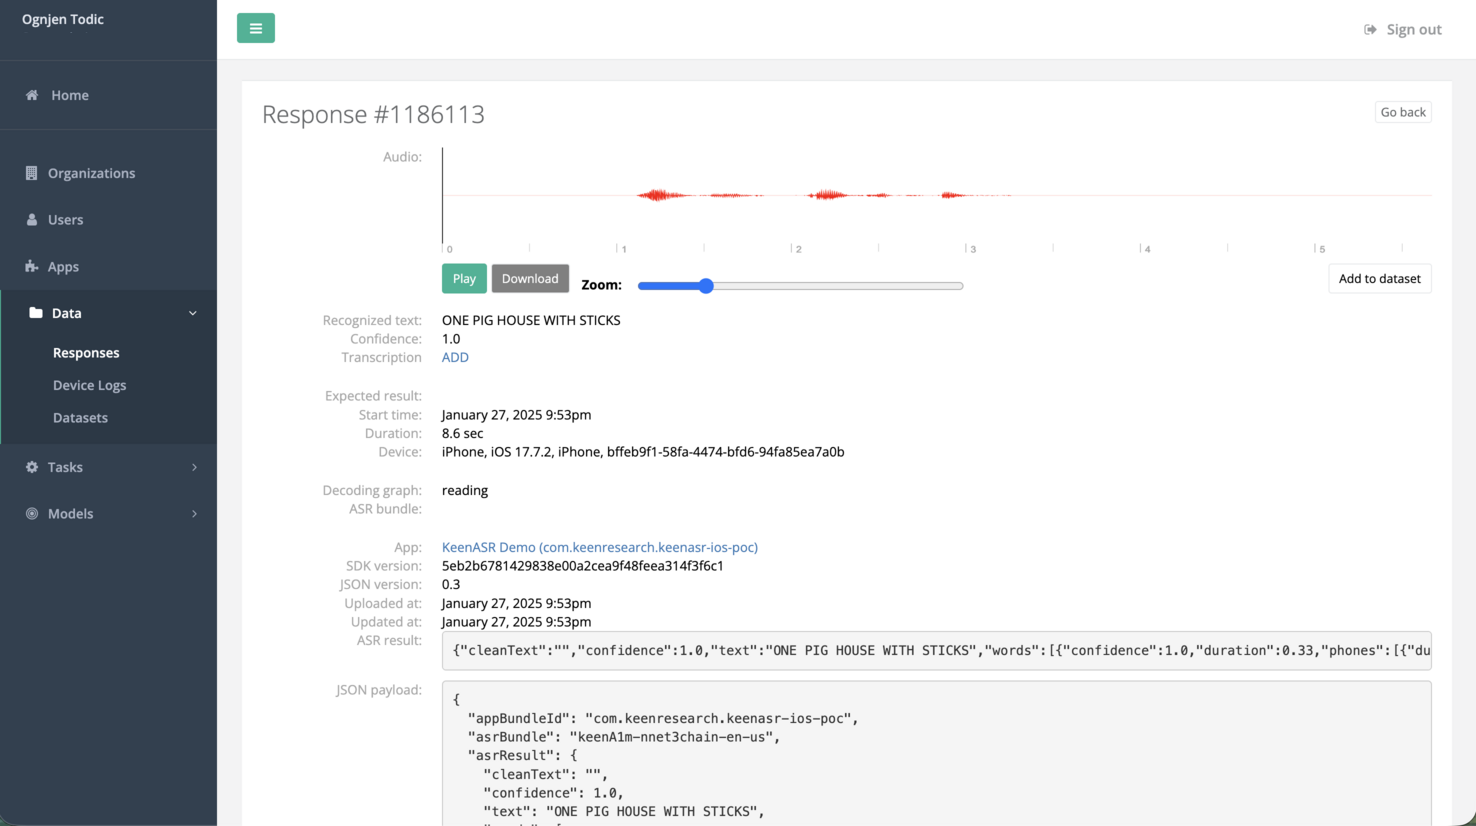Click the Models circle icon
The image size is (1476, 826).
pyautogui.click(x=32, y=514)
